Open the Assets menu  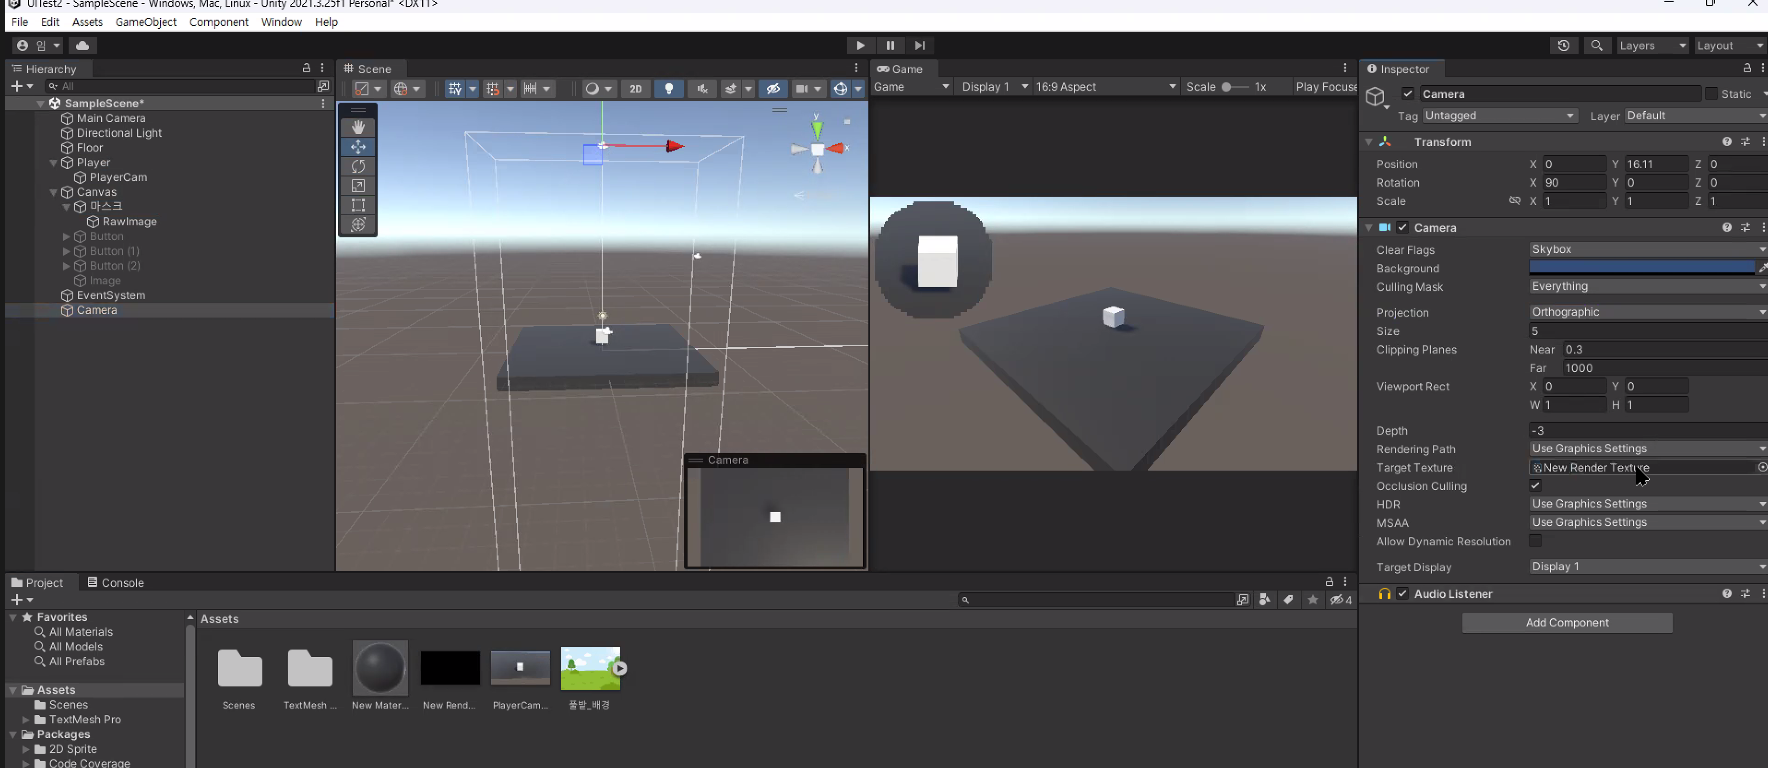[x=87, y=22]
